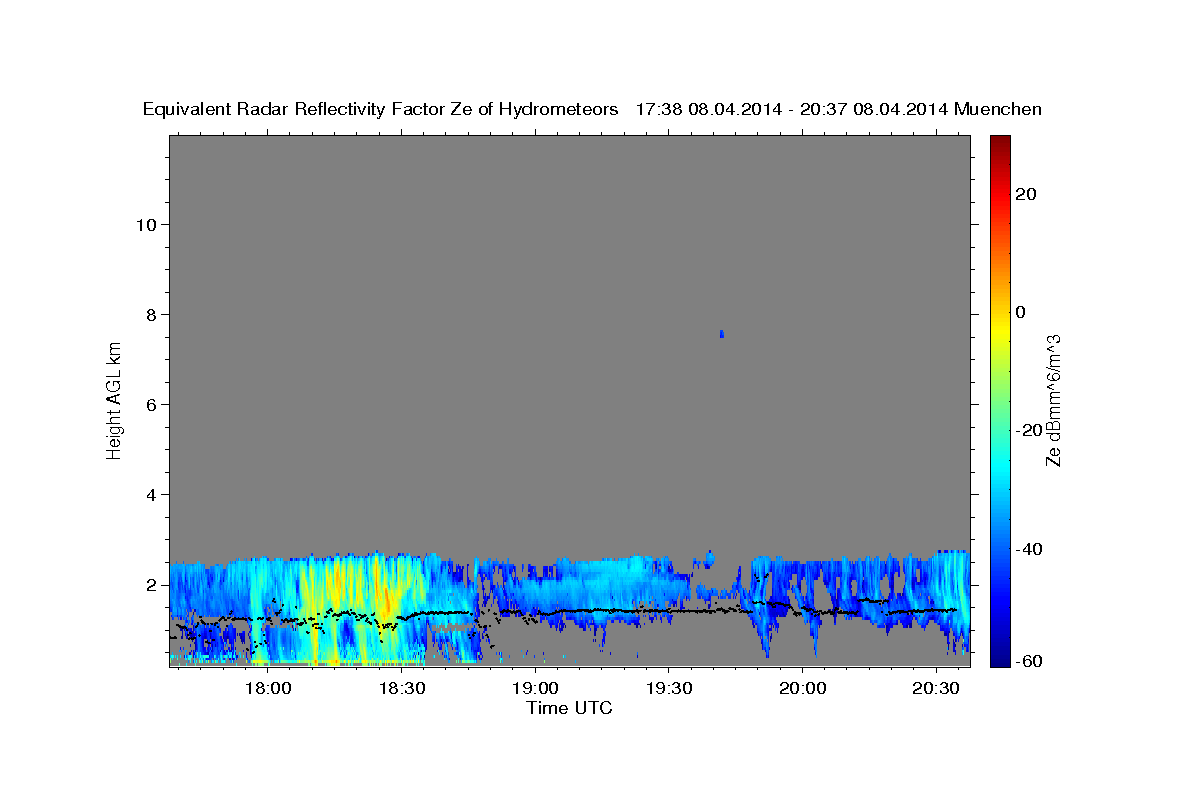
Task: Click the isolated blue echo near 7.5 km
Action: pos(722,333)
